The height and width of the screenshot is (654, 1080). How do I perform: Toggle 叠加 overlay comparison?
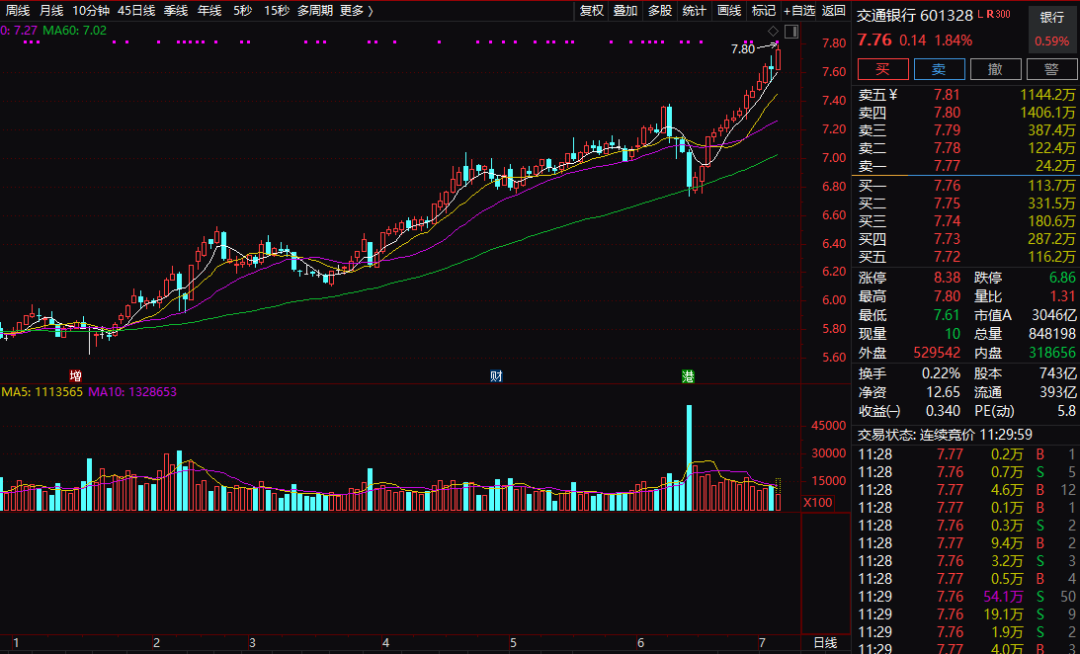click(x=625, y=11)
